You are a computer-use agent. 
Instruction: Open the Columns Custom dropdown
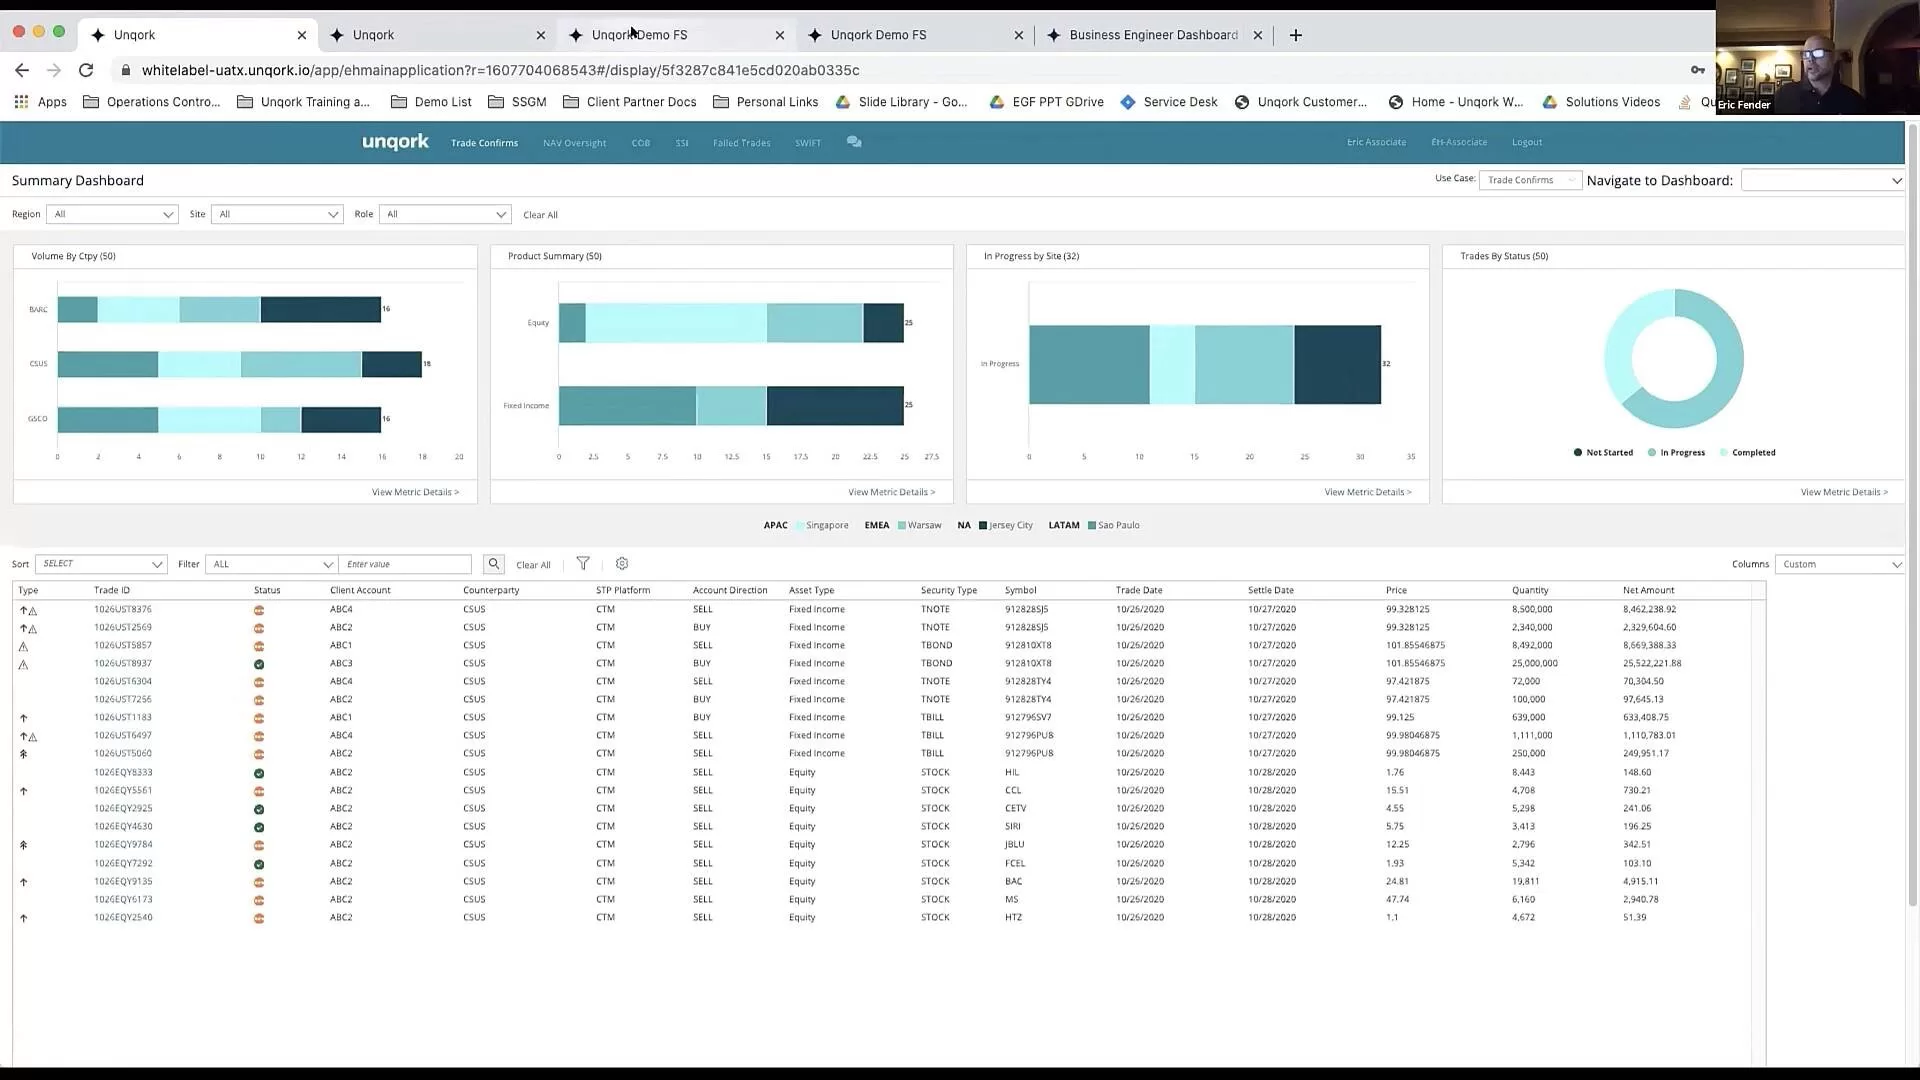[x=1840, y=564]
